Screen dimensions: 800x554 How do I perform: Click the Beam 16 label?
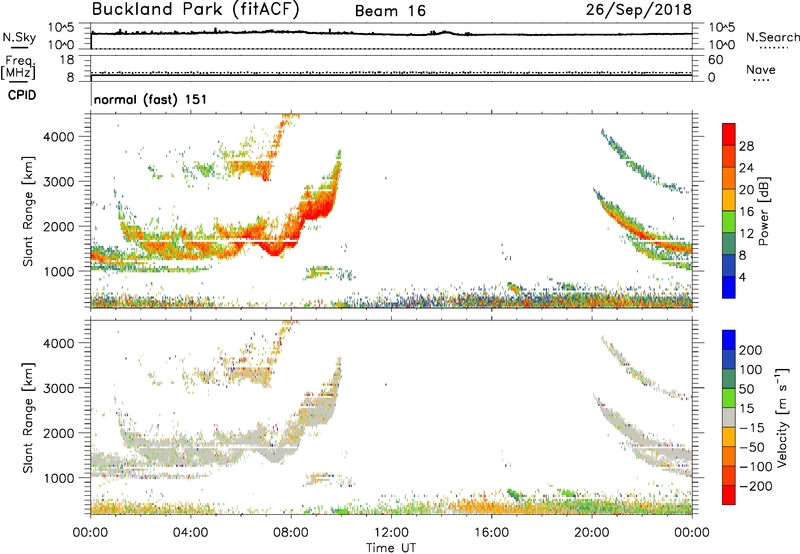pyautogui.click(x=390, y=11)
